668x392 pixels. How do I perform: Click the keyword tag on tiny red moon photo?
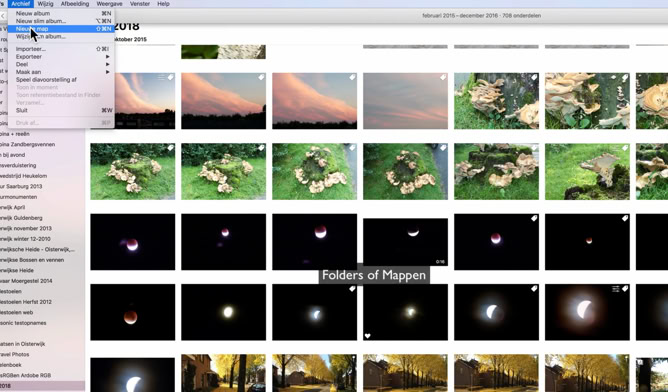[625, 218]
